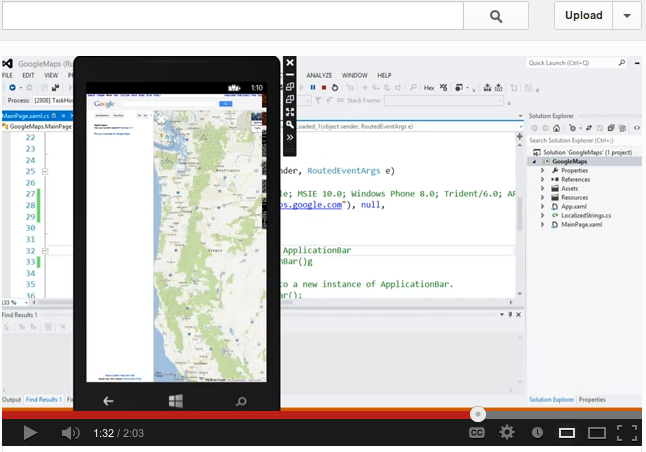646x452 pixels.
Task: Click the Watch Later clock icon
Action: point(537,433)
